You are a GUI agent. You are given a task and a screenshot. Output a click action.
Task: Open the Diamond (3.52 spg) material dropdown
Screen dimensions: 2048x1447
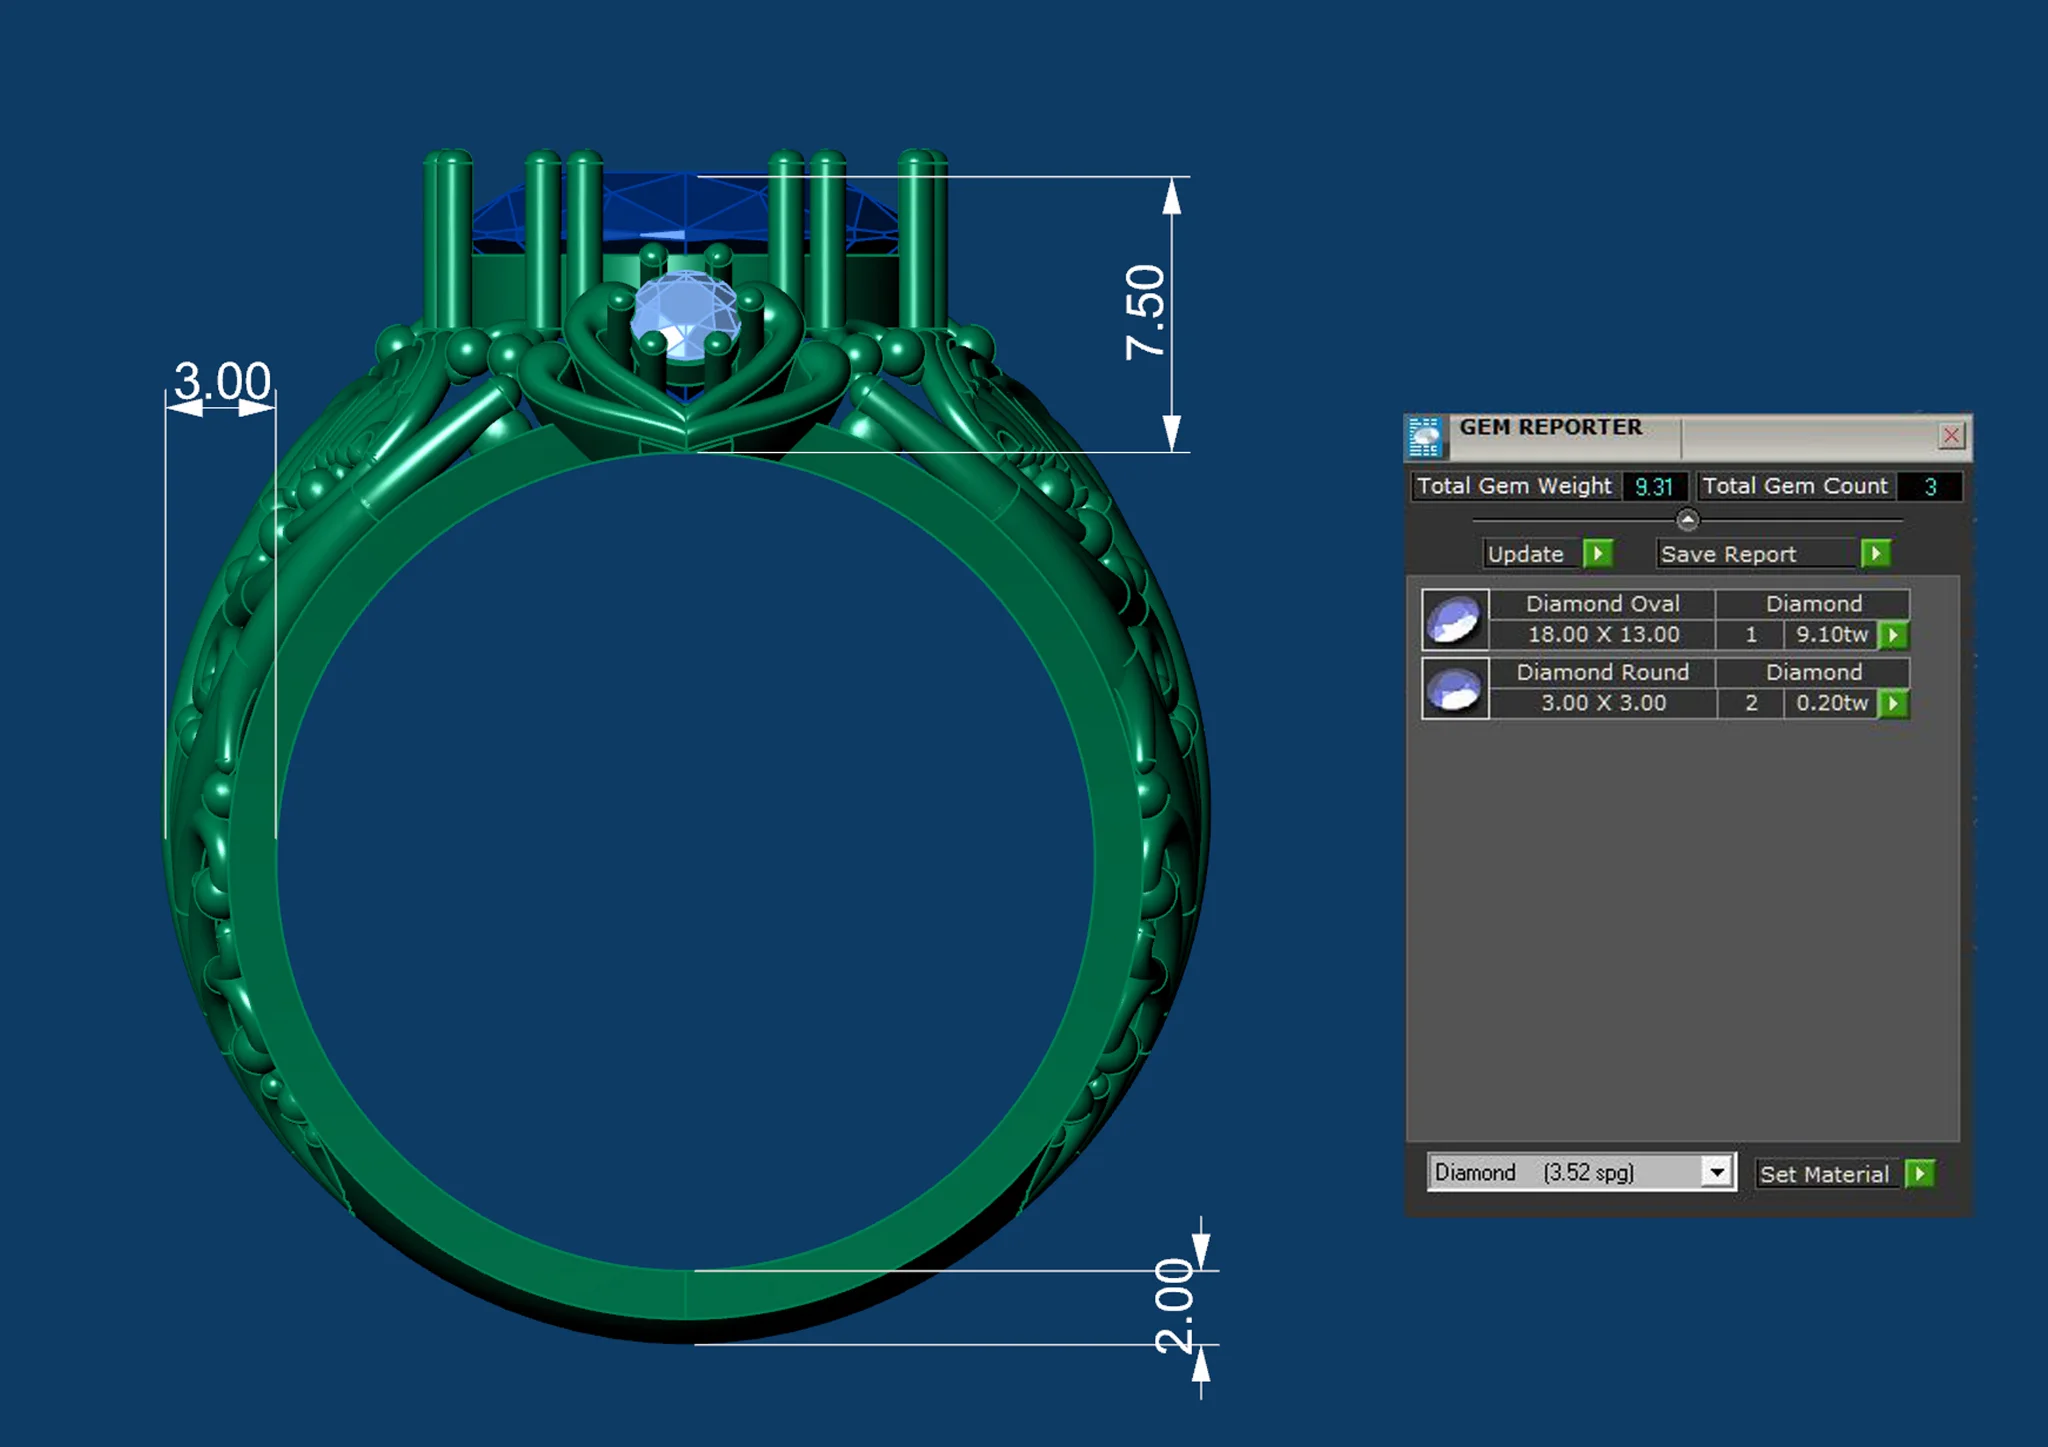pos(1717,1171)
